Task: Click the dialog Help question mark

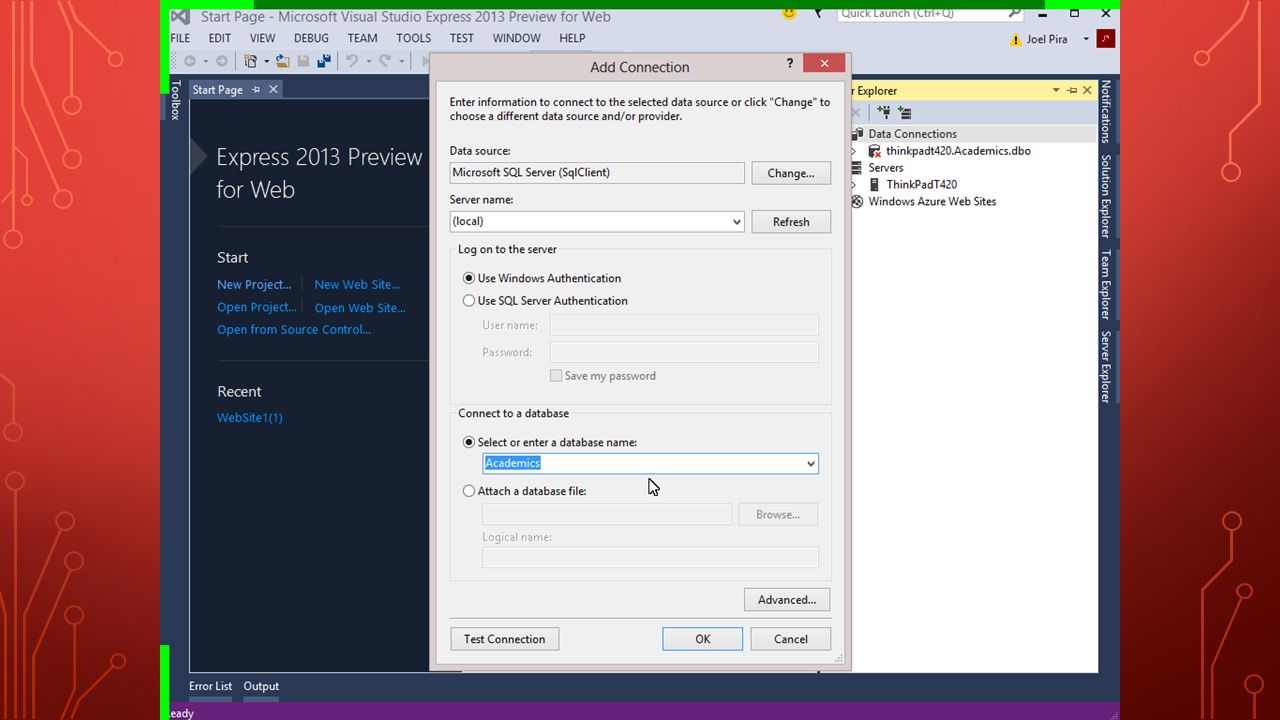Action: [790, 63]
